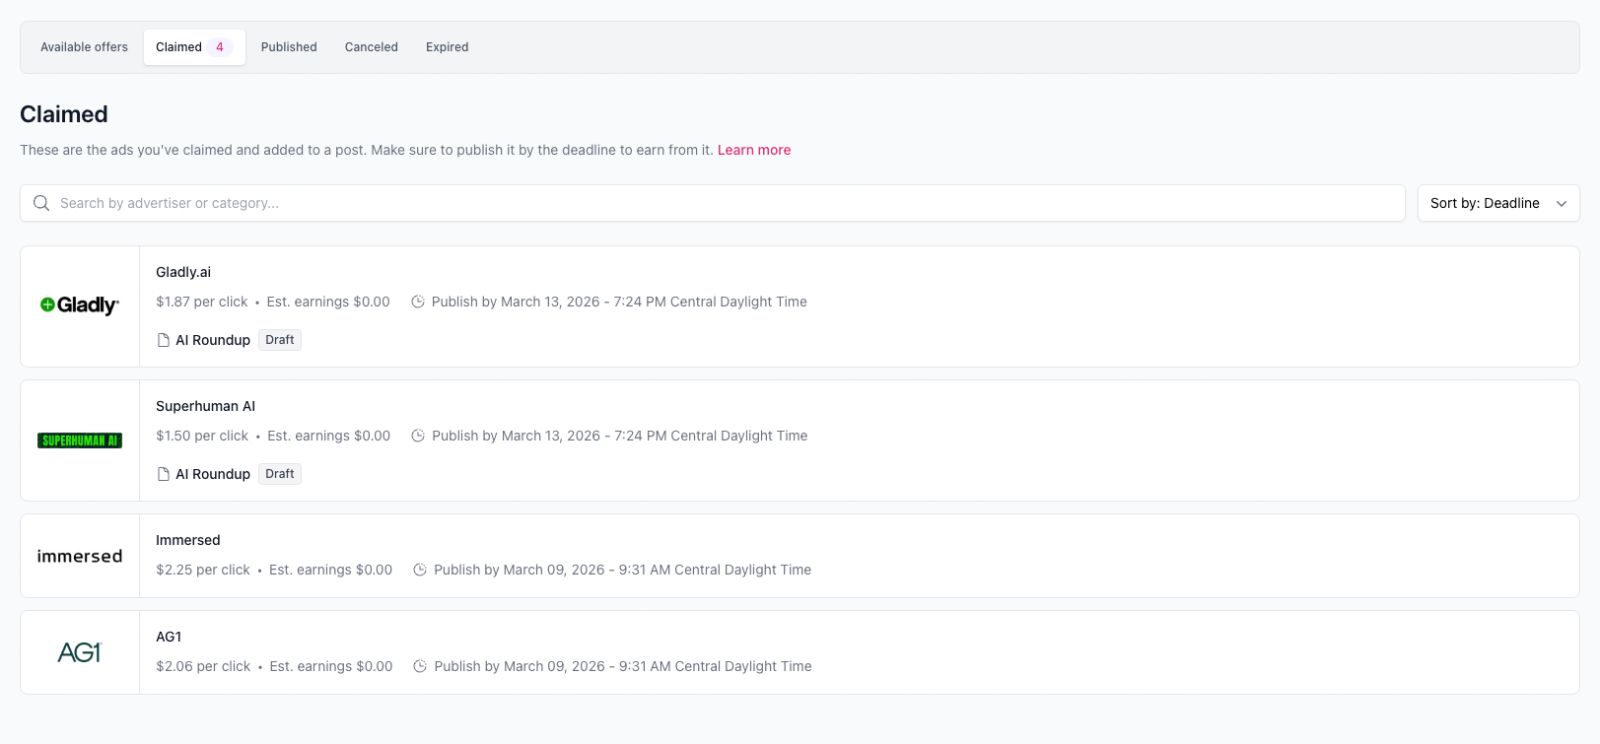This screenshot has width=1600, height=744.
Task: Click clock icon beside Gladly.ai deadline
Action: (418, 302)
